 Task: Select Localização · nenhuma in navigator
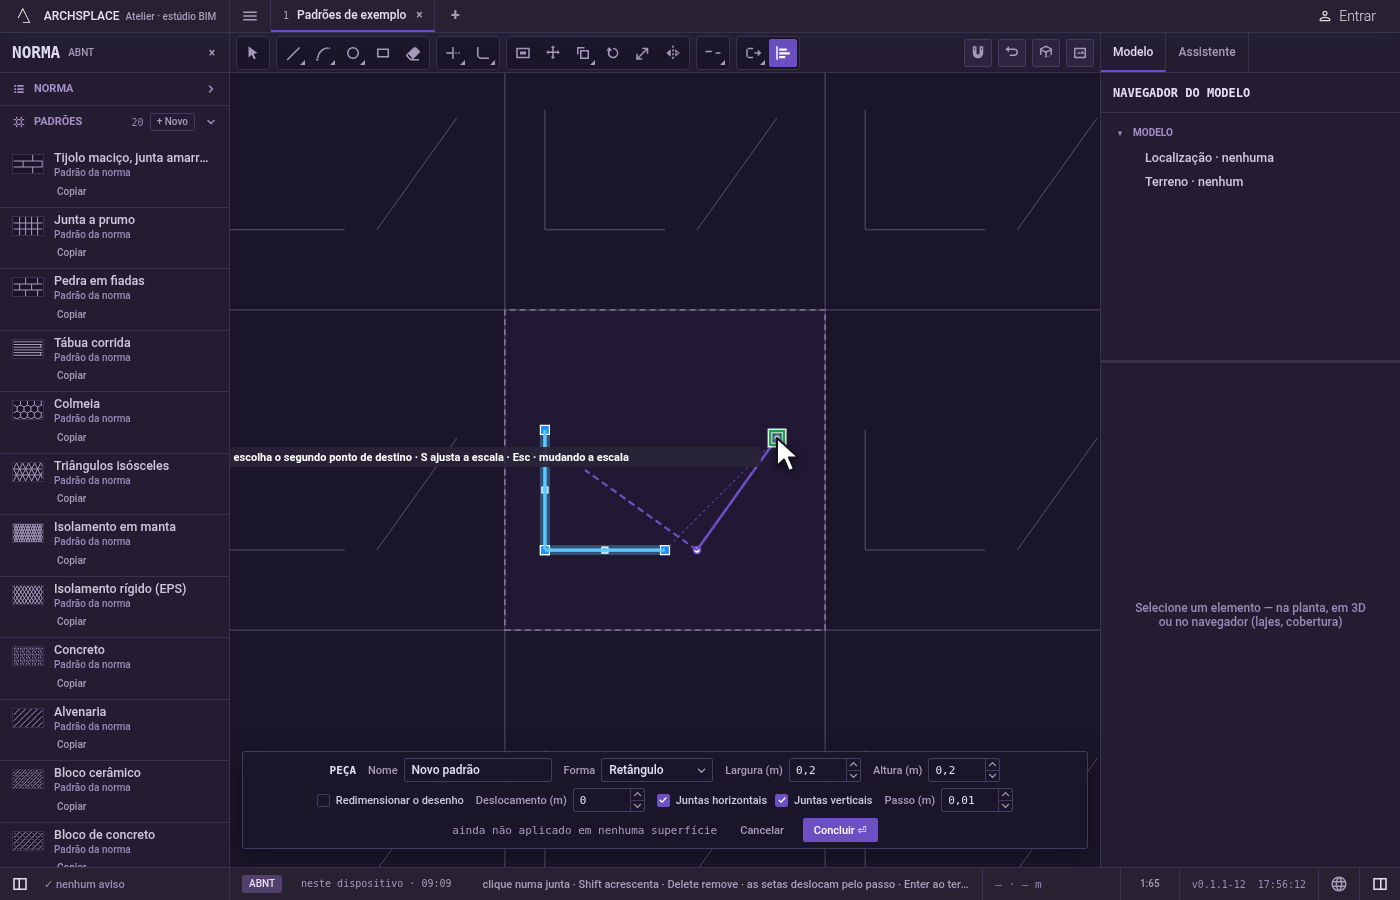(1209, 158)
